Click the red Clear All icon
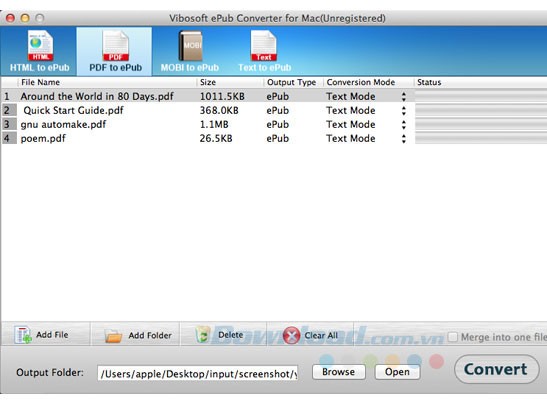 [x=292, y=336]
